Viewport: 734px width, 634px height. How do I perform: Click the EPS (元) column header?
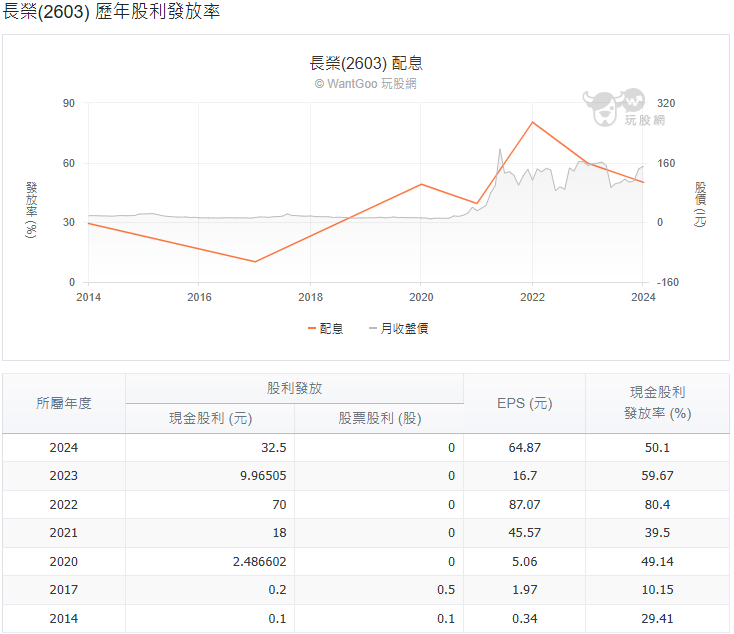524,403
